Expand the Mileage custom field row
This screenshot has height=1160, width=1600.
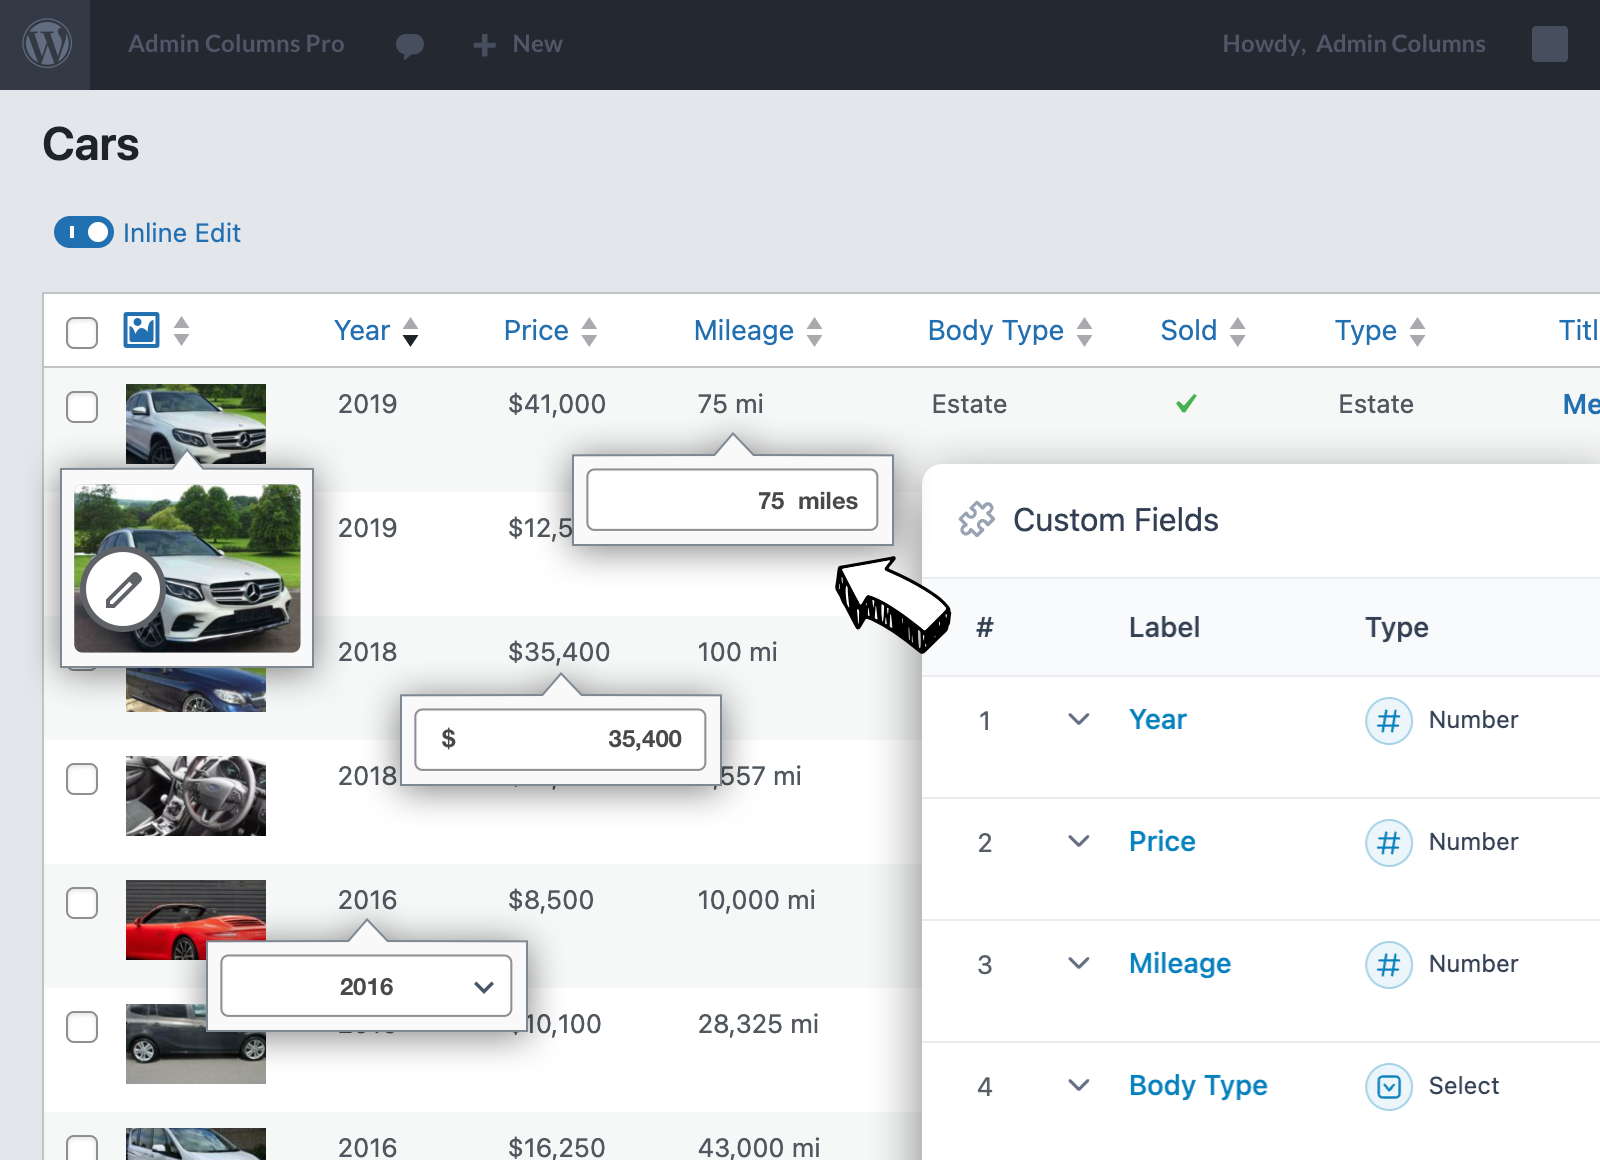pyautogui.click(x=1078, y=964)
